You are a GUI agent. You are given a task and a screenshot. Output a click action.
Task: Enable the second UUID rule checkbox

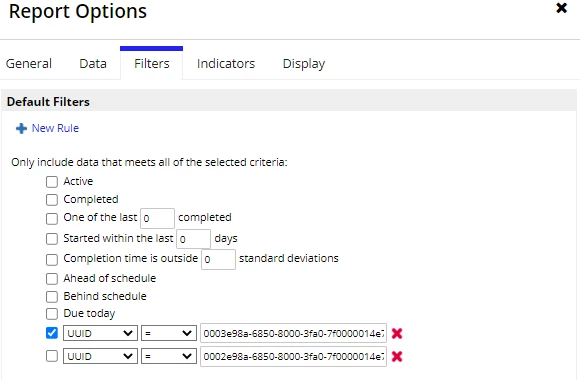(x=52, y=356)
